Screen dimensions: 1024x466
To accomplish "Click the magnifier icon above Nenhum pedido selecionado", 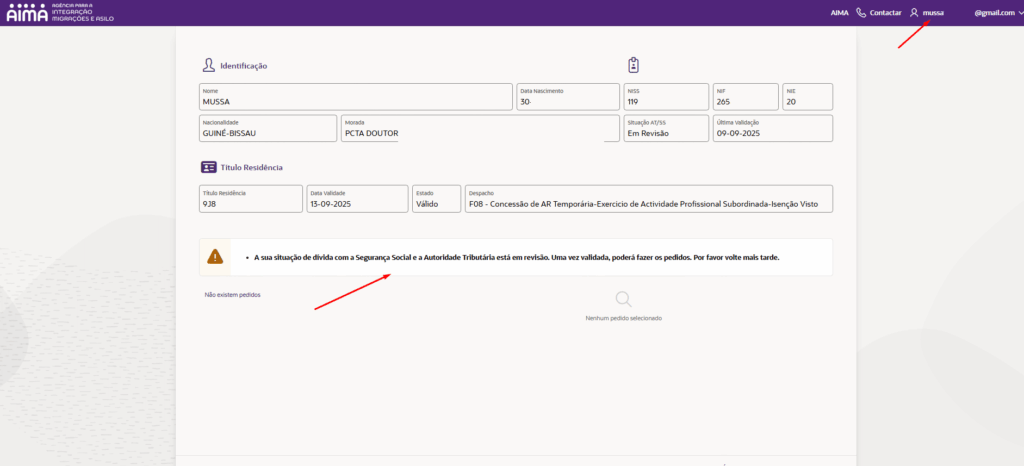I will (624, 299).
